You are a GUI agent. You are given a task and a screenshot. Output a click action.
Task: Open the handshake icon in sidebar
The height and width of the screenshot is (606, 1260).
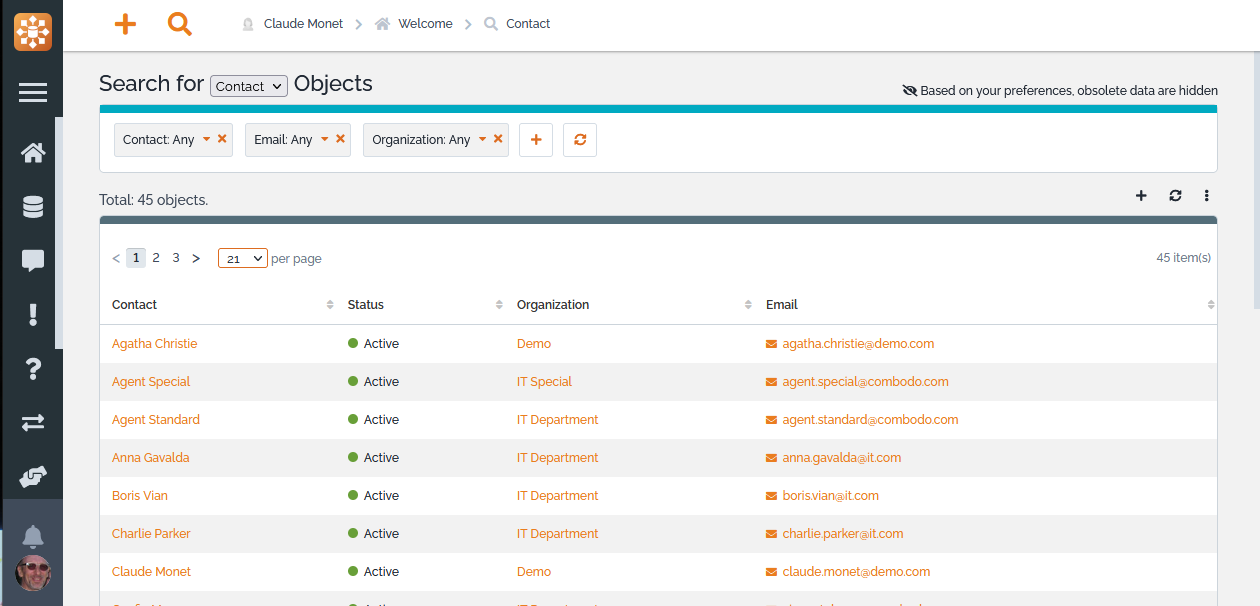tap(33, 478)
